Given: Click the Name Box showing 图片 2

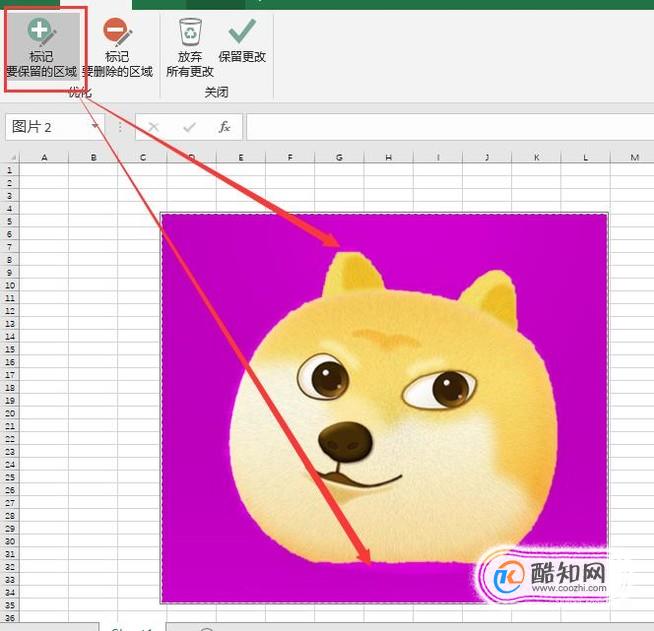Looking at the screenshot, I should [x=54, y=127].
